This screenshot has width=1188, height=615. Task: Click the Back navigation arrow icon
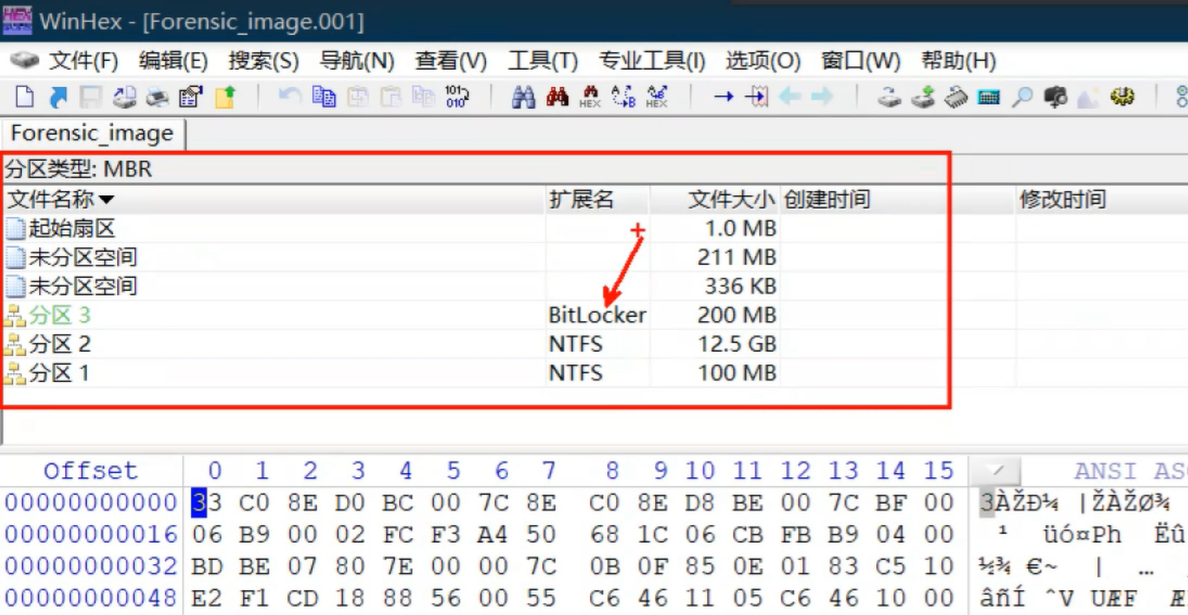(790, 97)
